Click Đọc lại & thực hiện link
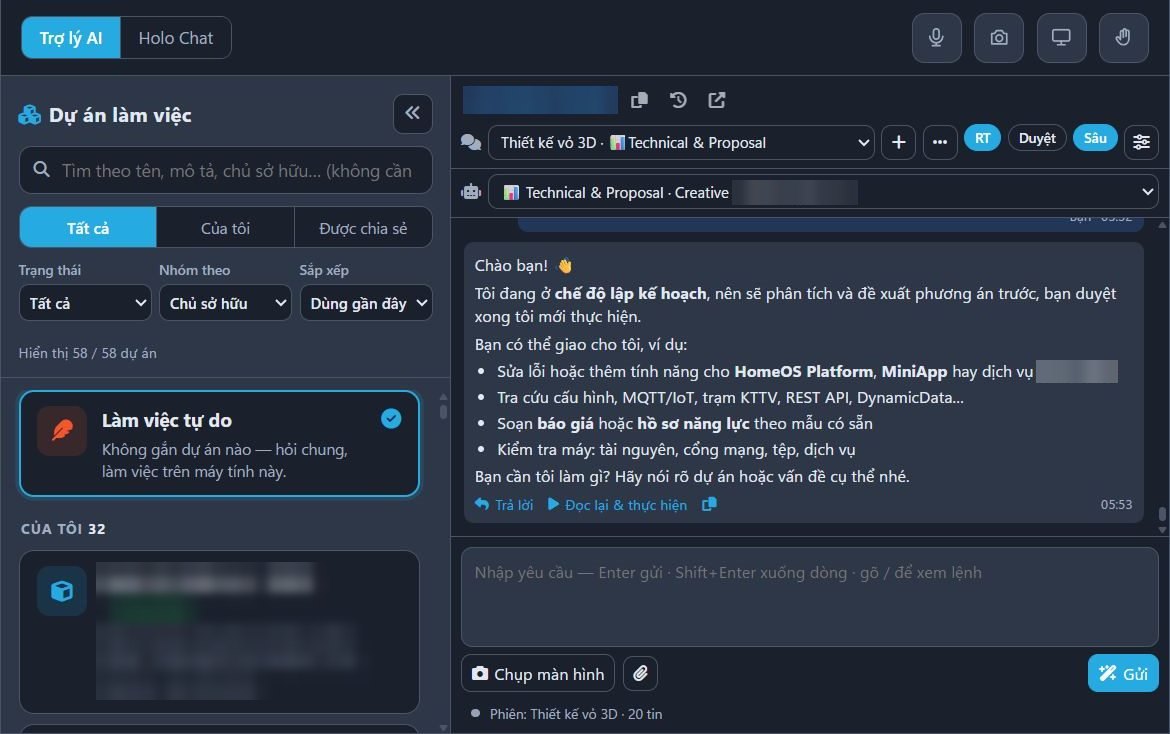This screenshot has height=734, width=1170. [x=617, y=505]
